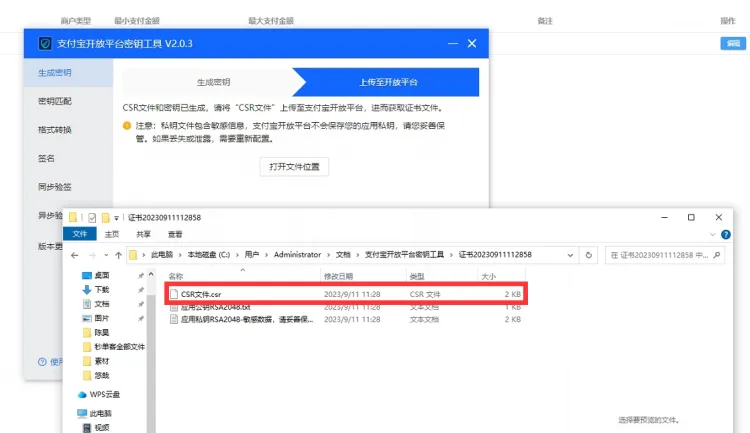Screen dimensions: 750x433
Task: Expand the chevron after Administrator in address bar
Action: point(328,255)
